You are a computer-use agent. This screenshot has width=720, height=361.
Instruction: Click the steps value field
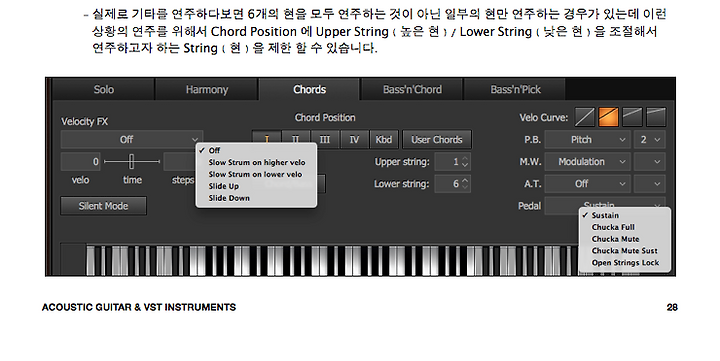point(180,162)
